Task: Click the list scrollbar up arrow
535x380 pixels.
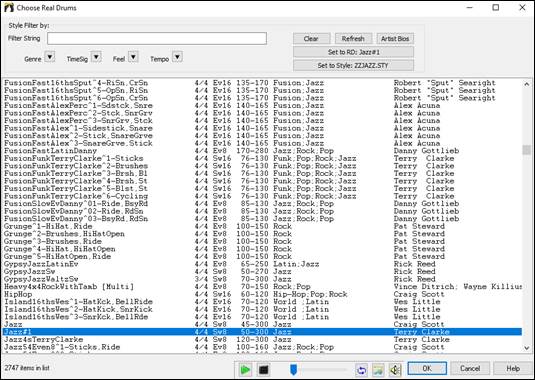Action: [x=526, y=84]
